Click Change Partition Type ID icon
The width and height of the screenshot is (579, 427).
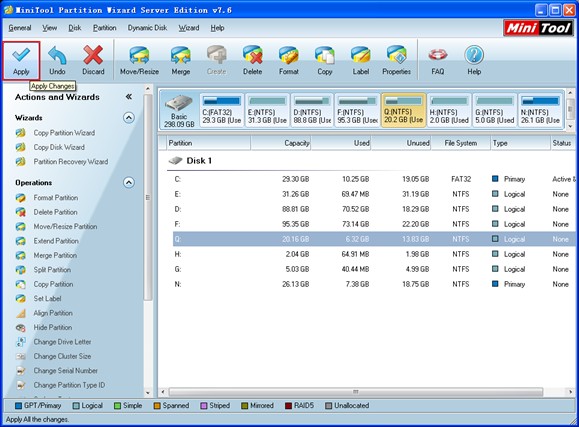(x=21, y=385)
